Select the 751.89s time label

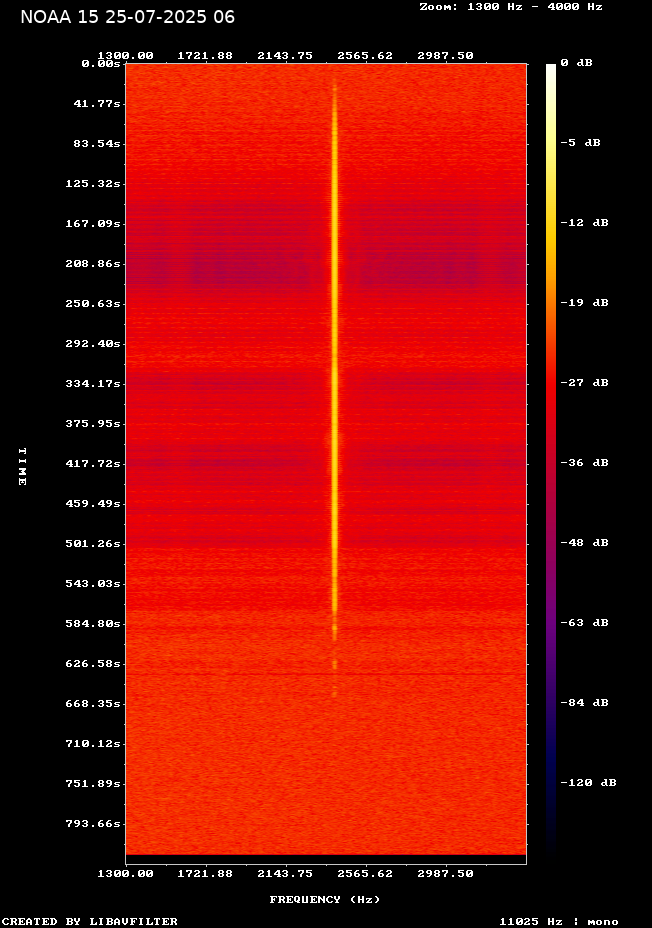[x=93, y=784]
